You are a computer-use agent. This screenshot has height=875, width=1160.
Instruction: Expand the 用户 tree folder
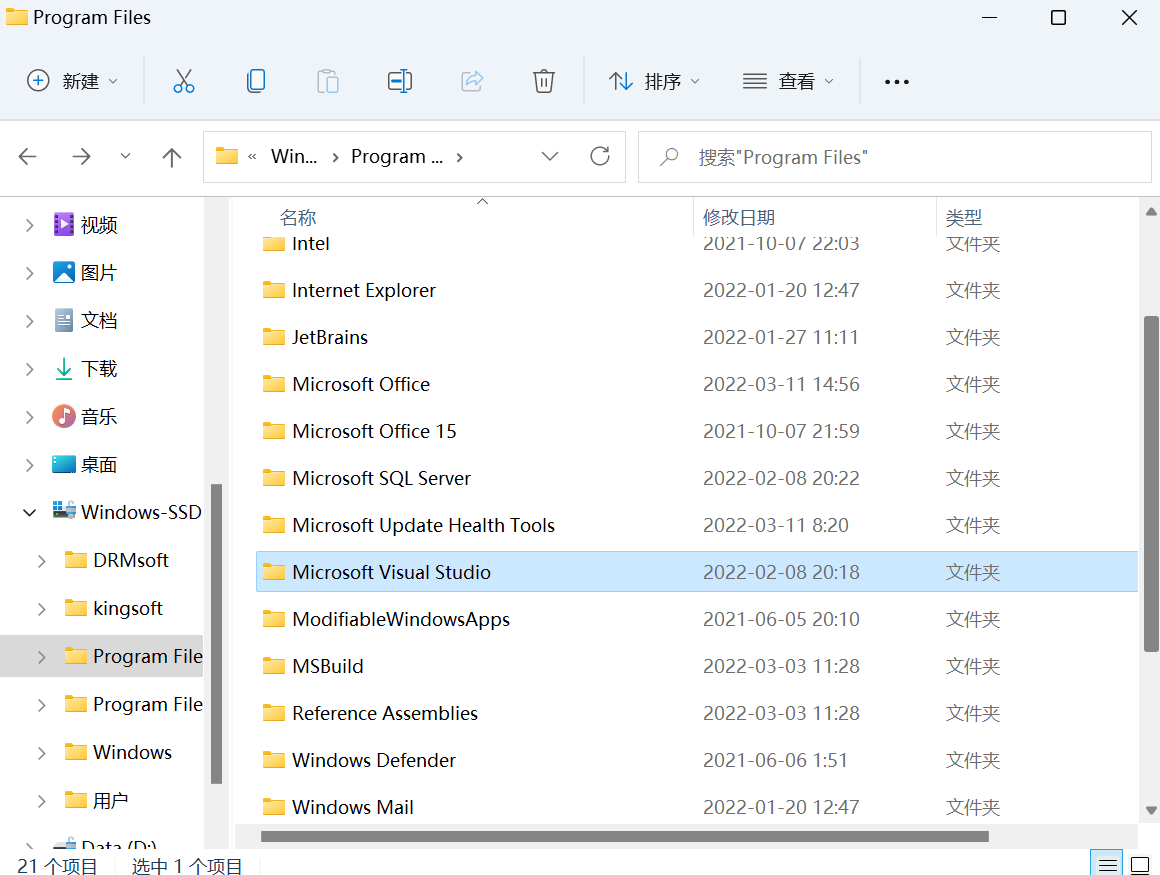tap(41, 801)
